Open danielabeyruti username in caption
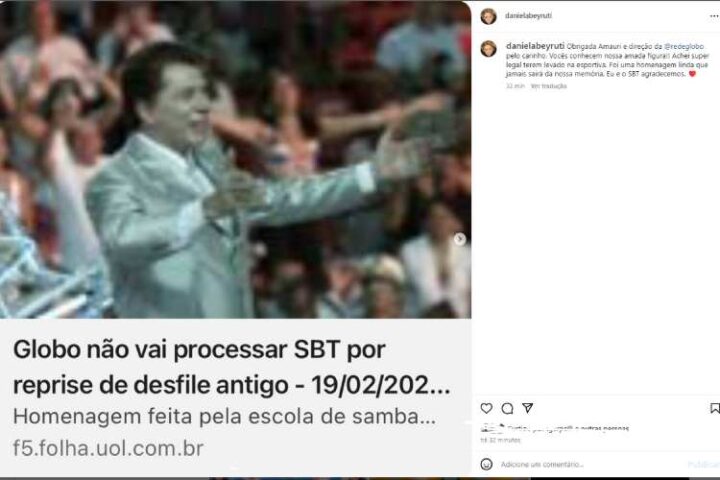This screenshot has height=480, width=720. tap(535, 46)
